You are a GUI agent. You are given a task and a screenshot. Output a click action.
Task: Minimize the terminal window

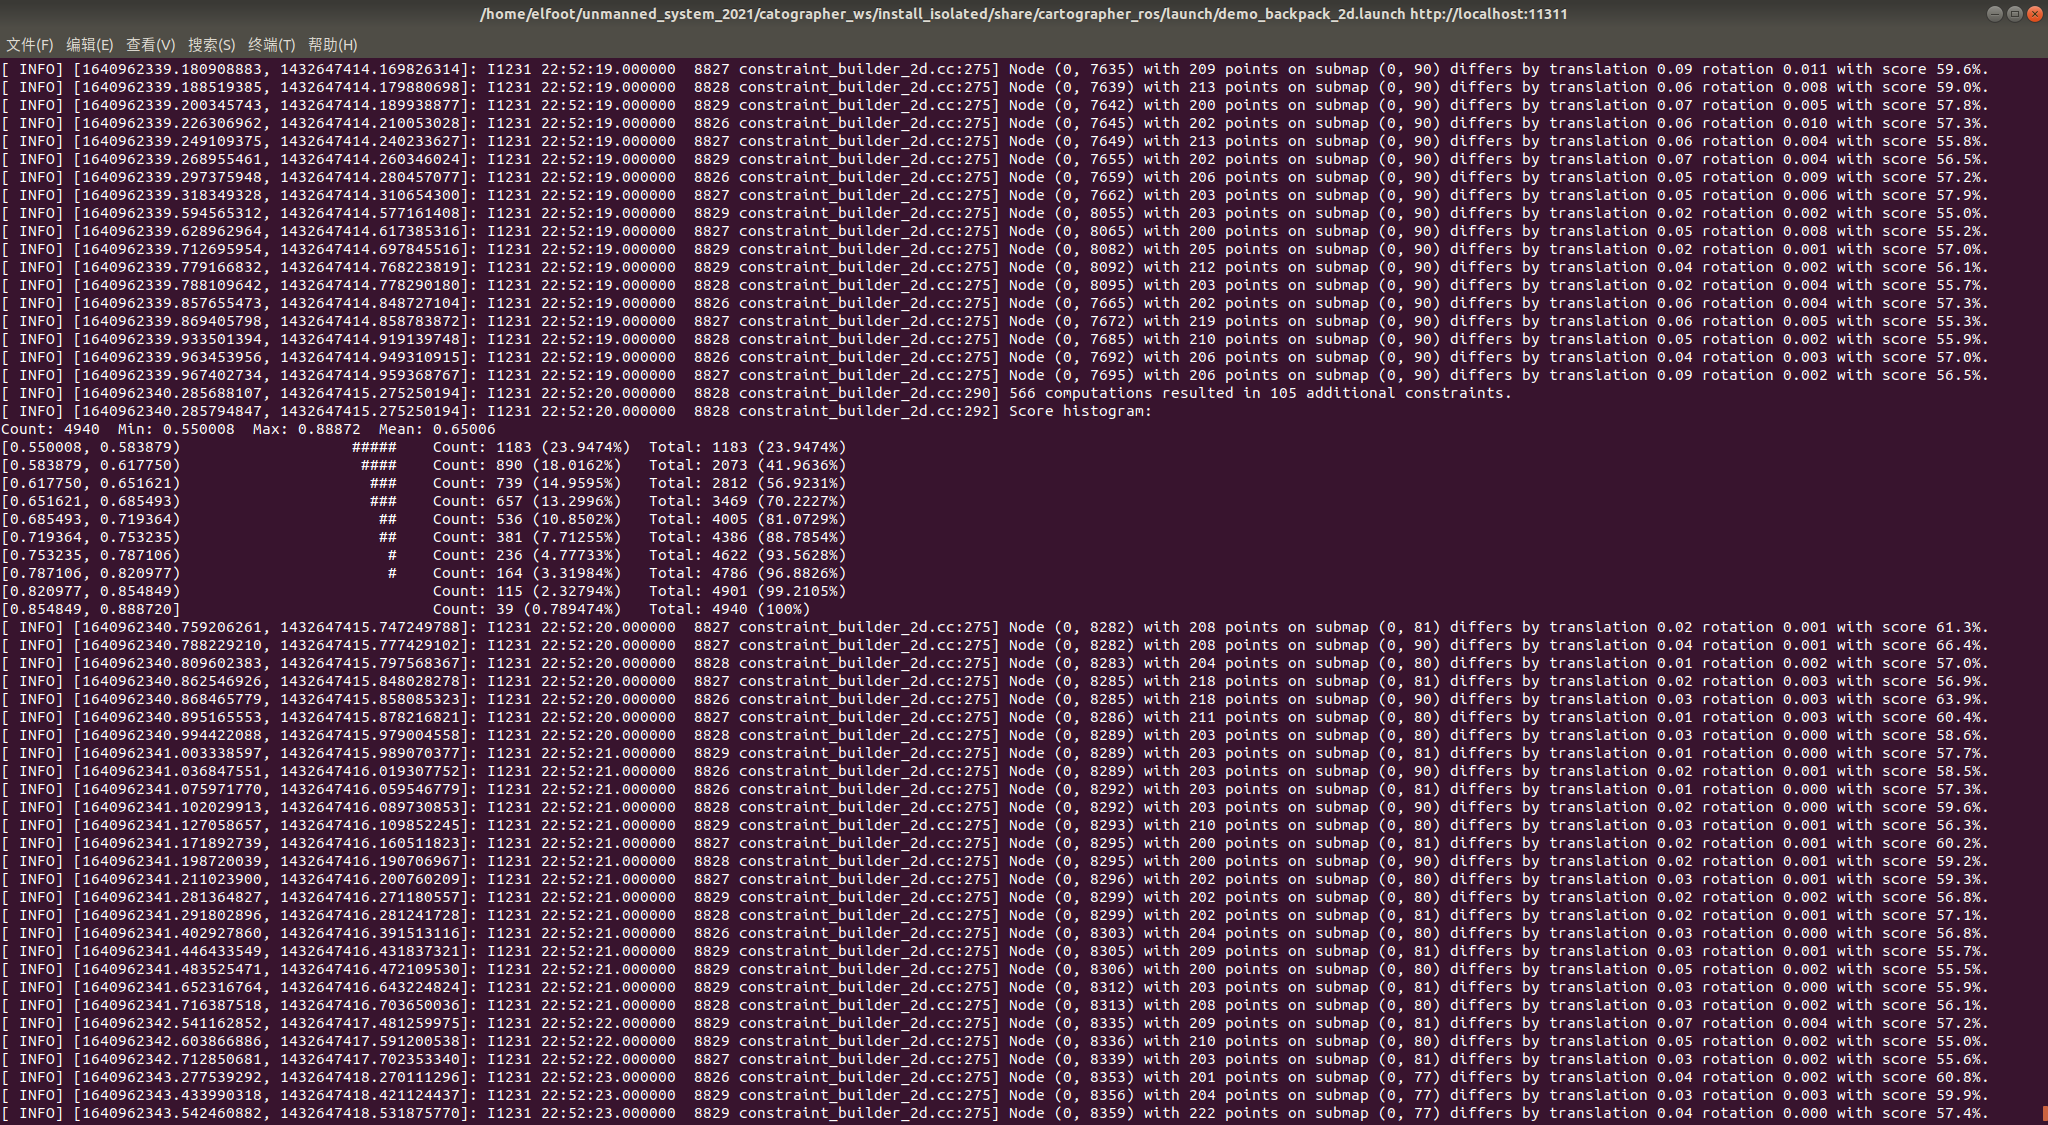point(1994,13)
